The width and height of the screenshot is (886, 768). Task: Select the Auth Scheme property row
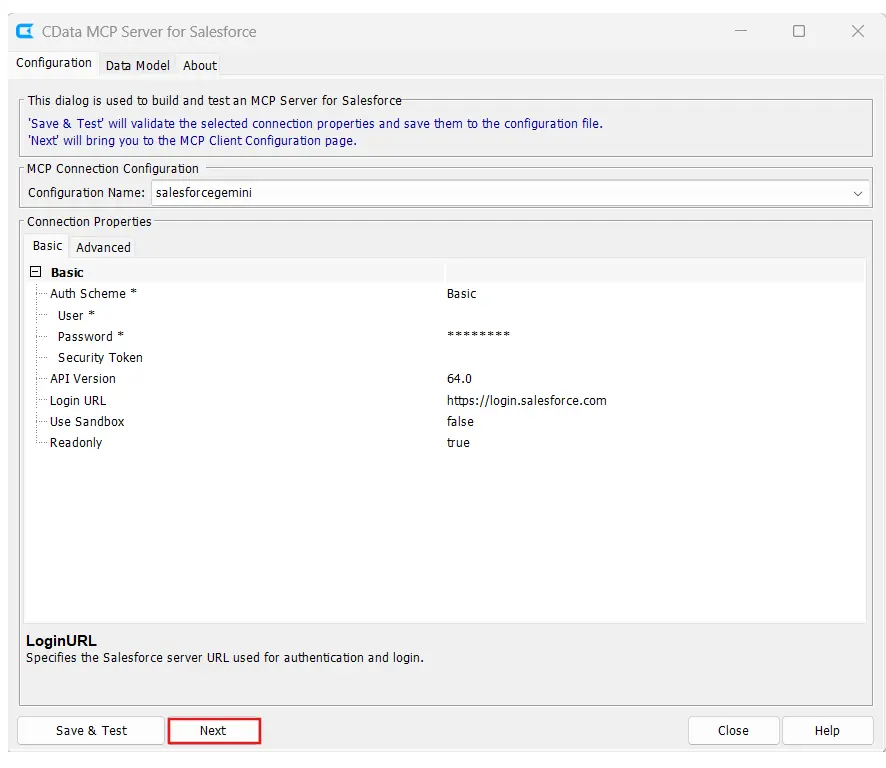click(x=94, y=294)
